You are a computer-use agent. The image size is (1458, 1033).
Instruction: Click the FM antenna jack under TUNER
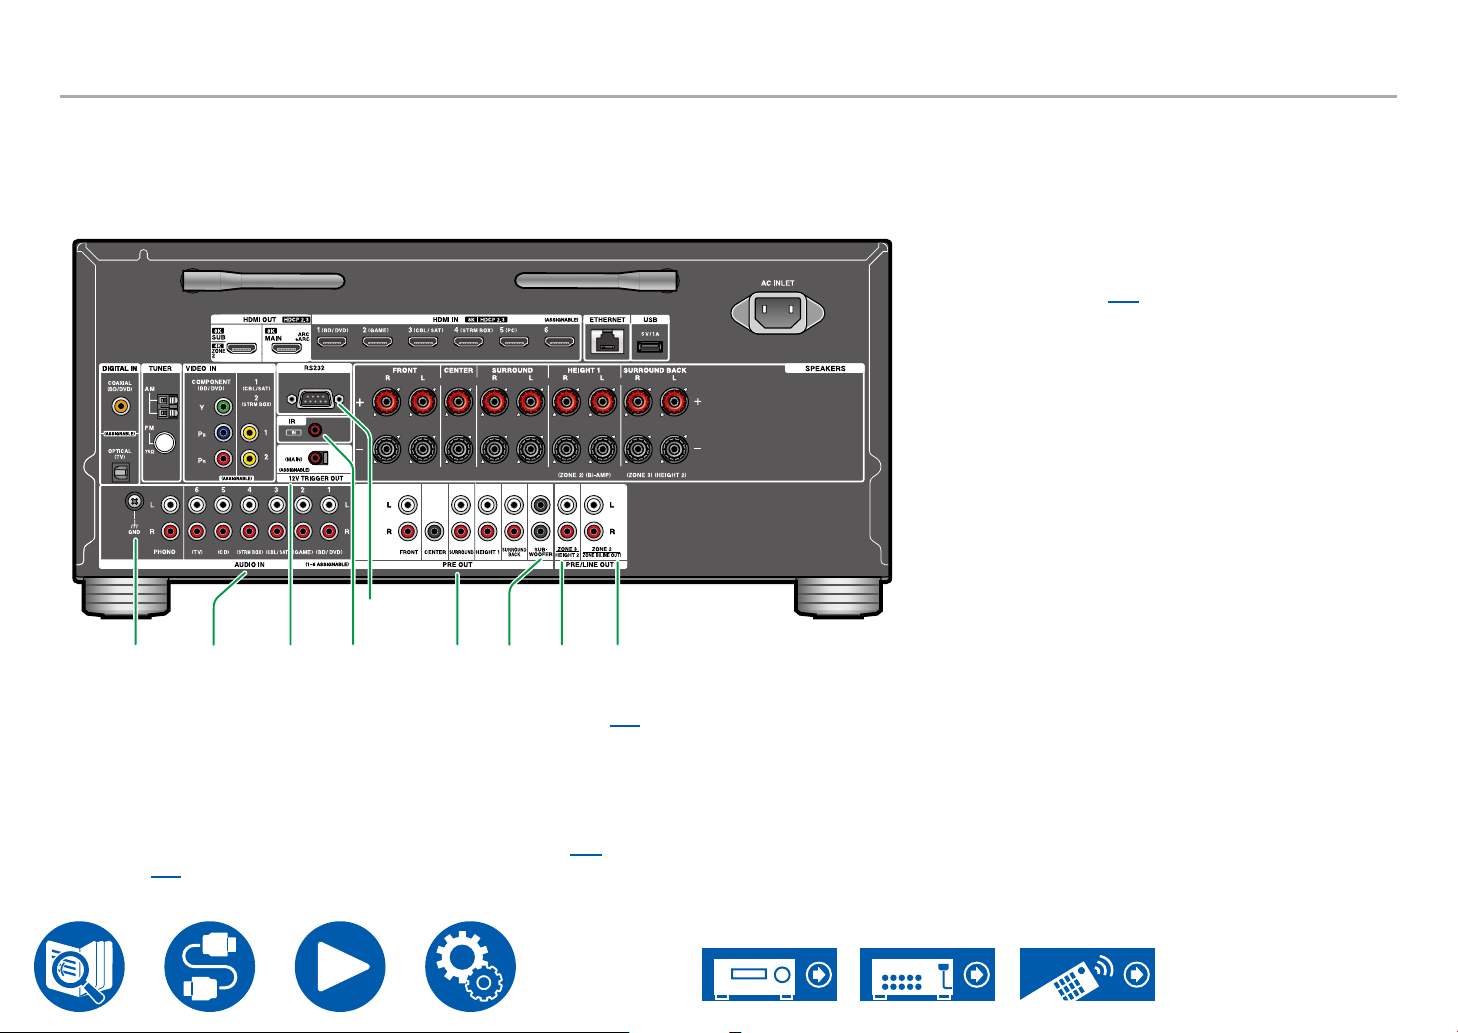click(165, 441)
